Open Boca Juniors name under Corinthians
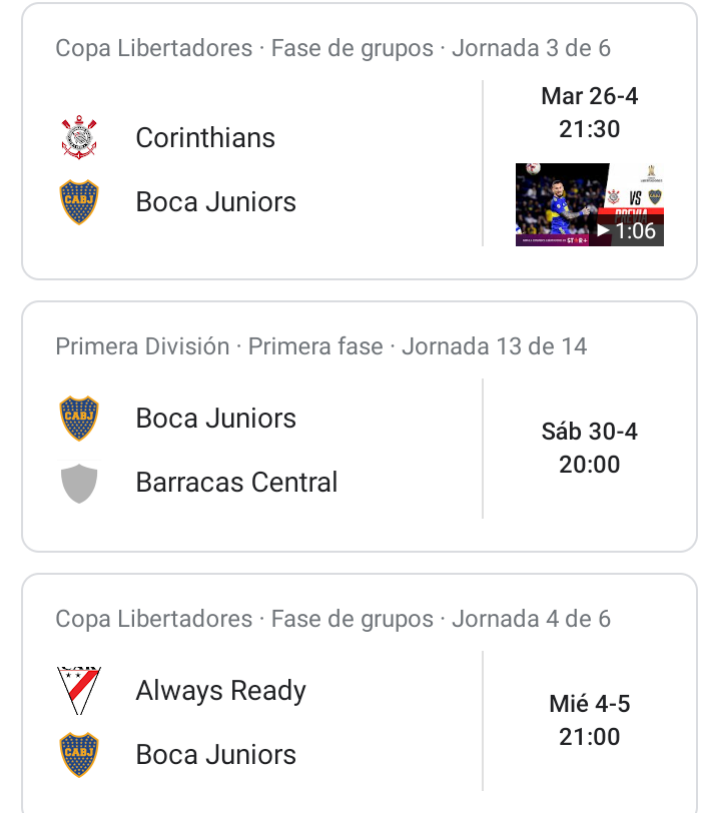 pos(216,202)
